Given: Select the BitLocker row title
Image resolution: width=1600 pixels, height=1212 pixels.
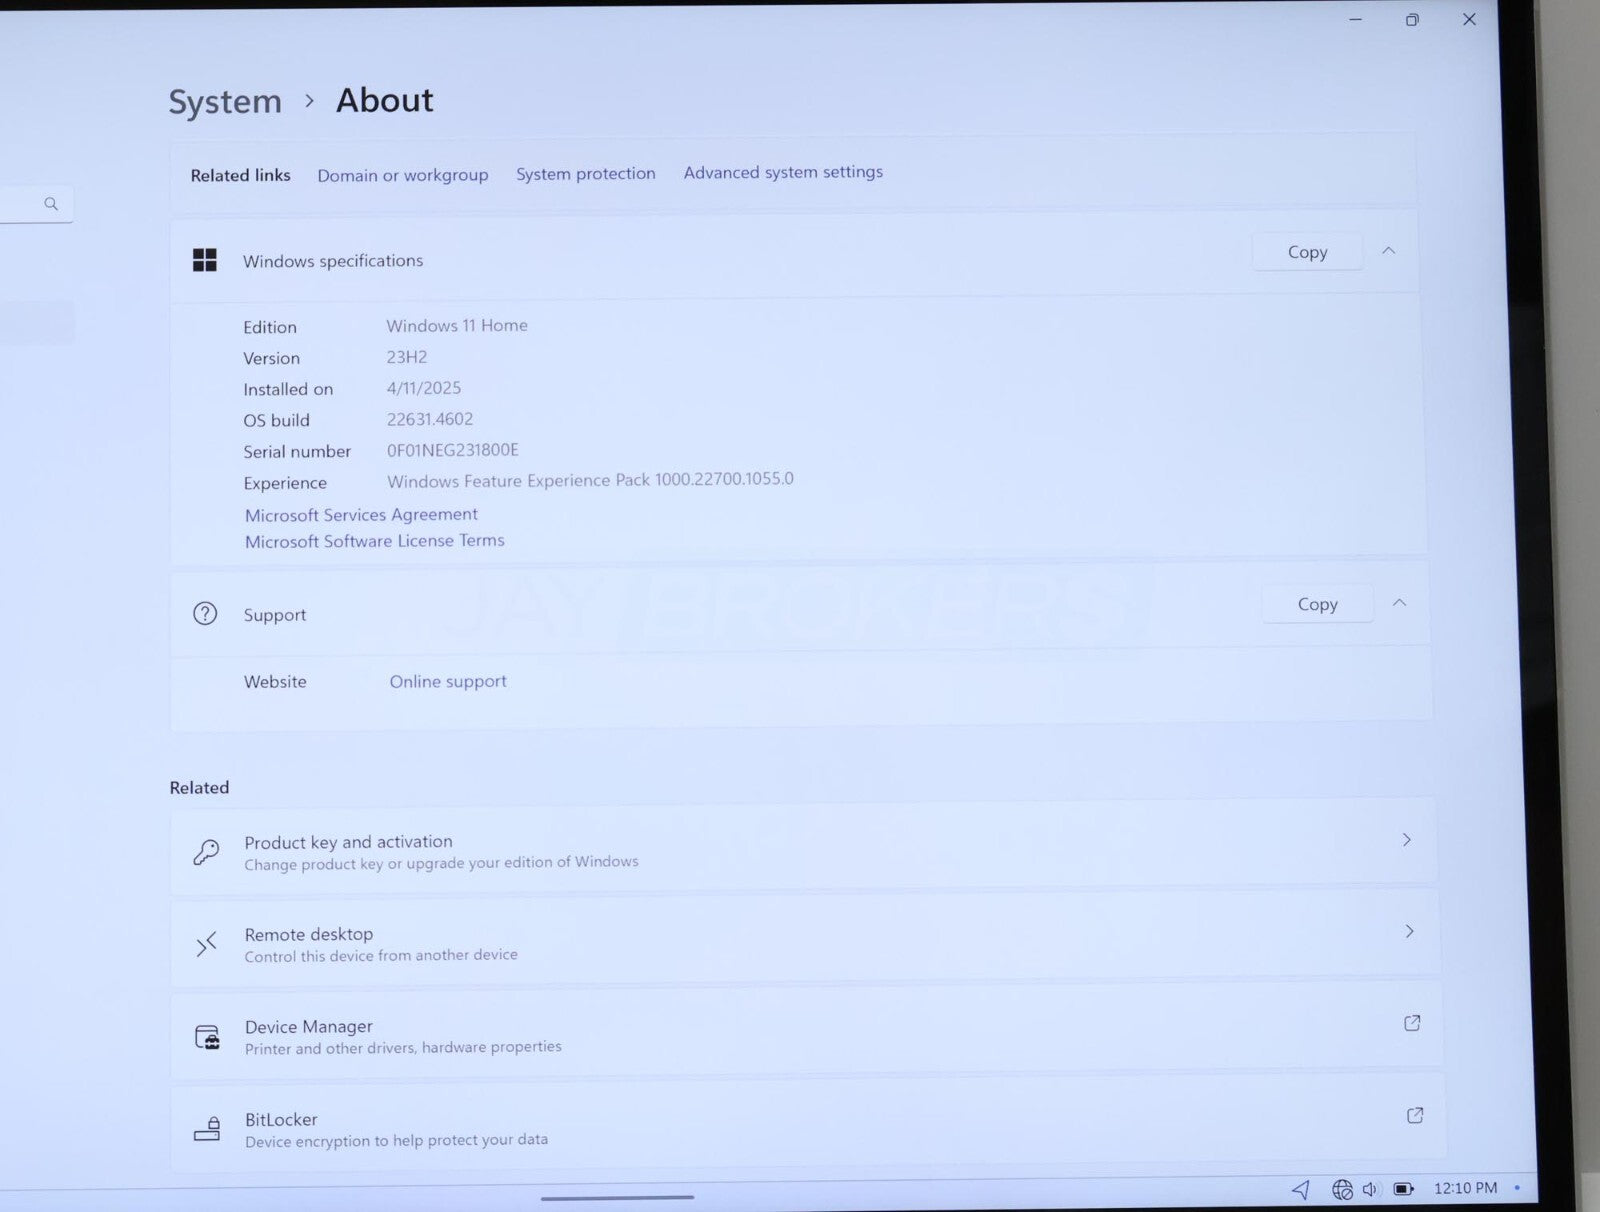Looking at the screenshot, I should 281,1120.
